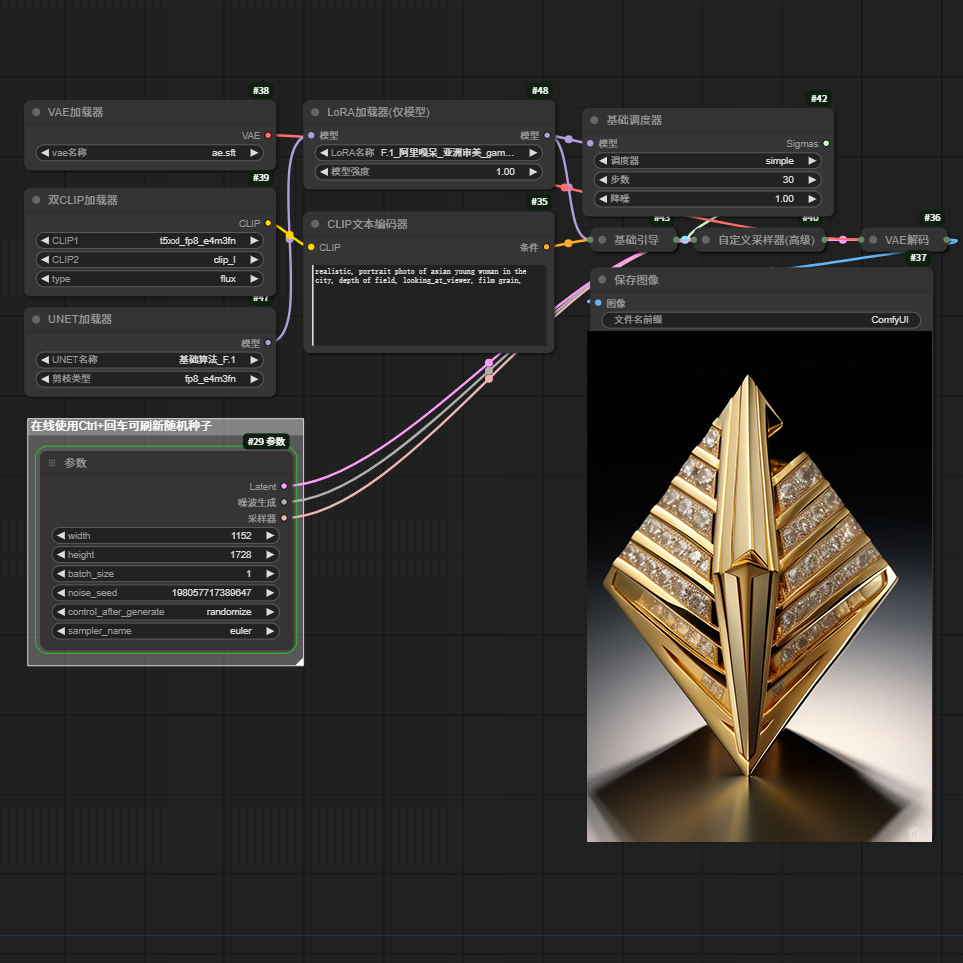Click the 模型 output port on UNET加载器

(x=268, y=343)
